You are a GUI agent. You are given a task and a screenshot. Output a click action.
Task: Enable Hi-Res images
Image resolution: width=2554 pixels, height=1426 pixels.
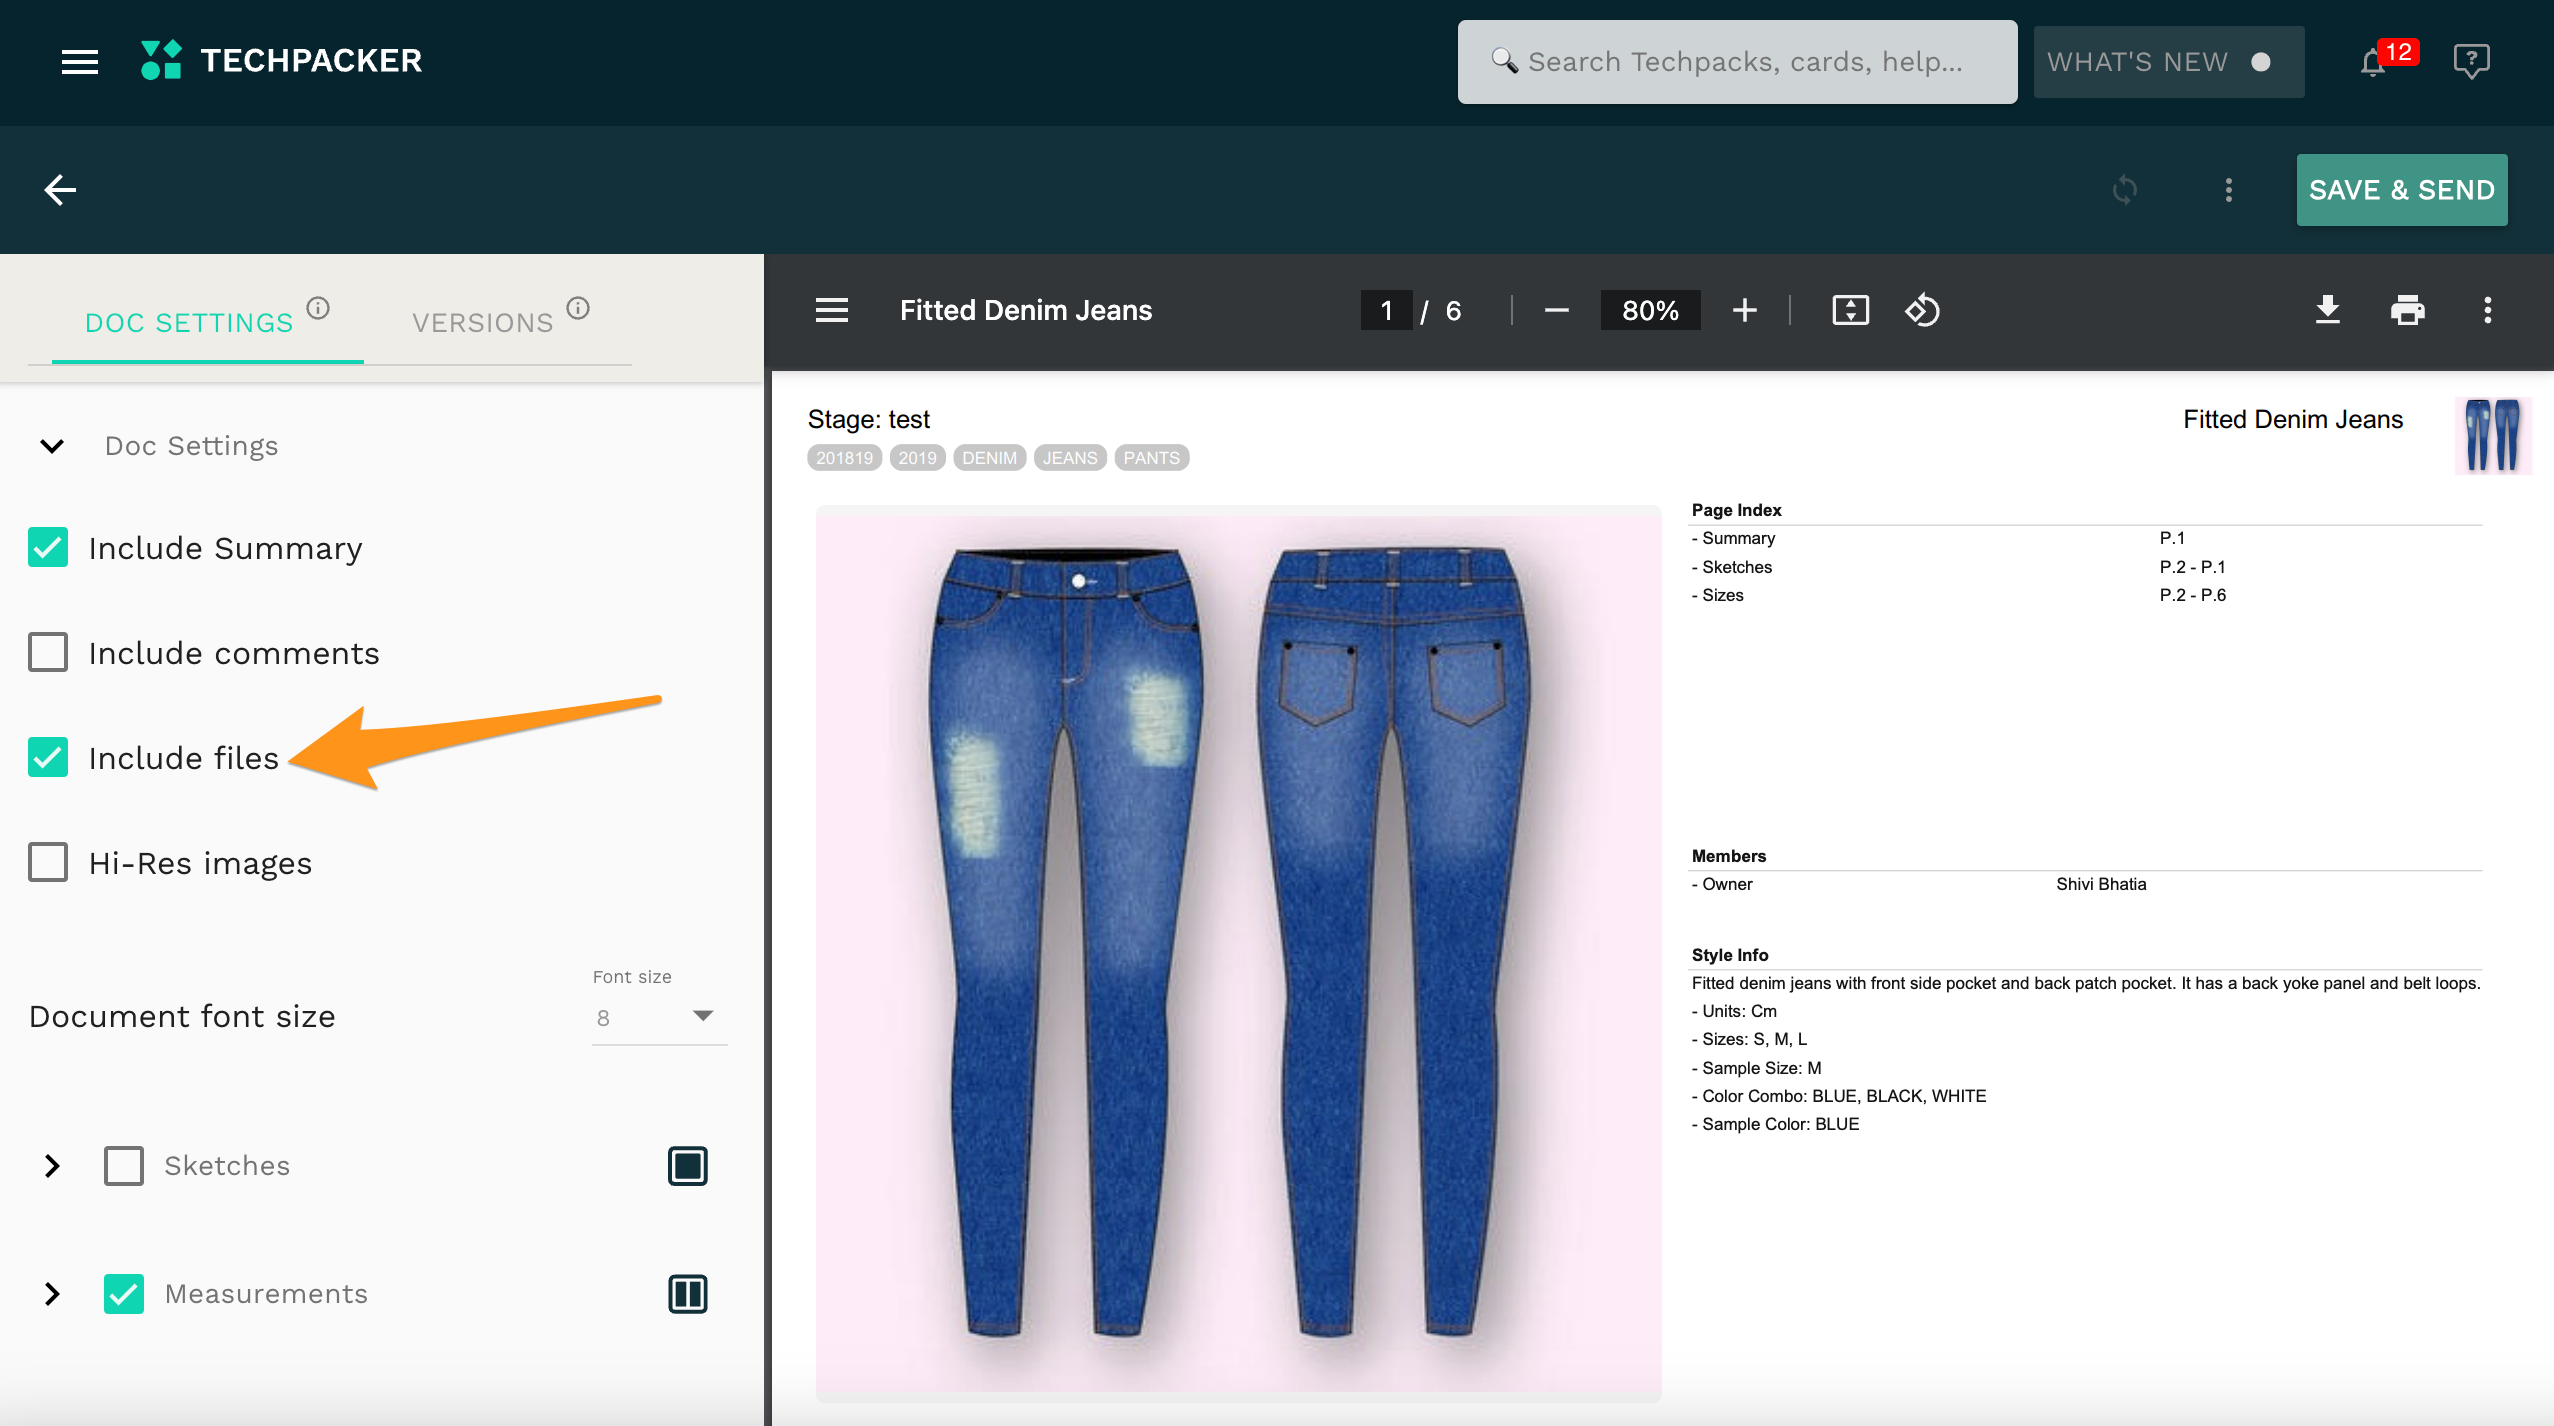[x=48, y=862]
